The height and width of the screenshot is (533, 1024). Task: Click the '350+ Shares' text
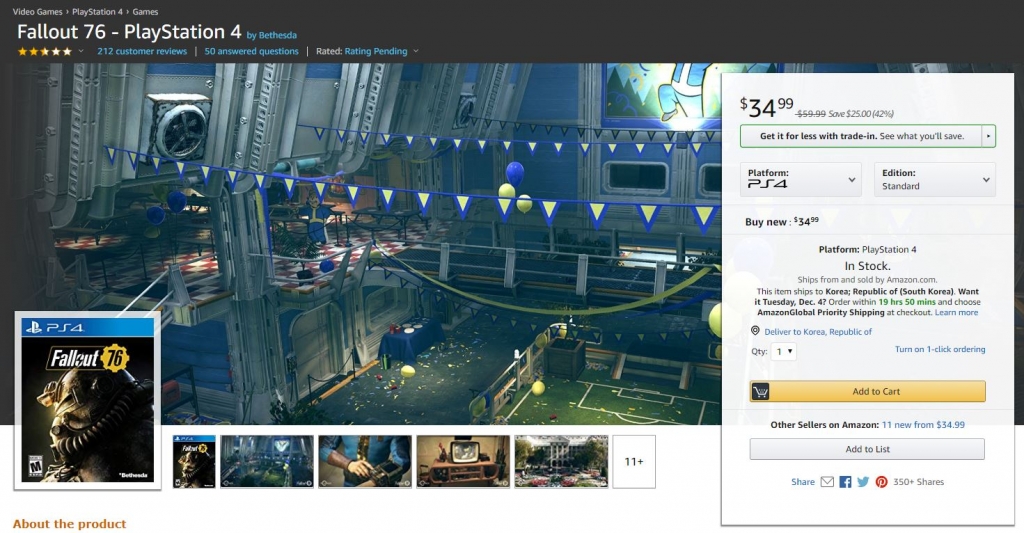[x=918, y=481]
